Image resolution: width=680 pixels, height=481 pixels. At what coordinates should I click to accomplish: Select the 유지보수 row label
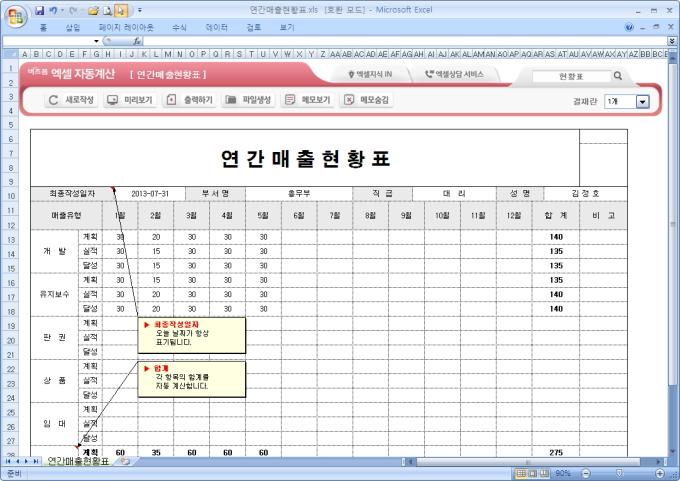point(54,294)
